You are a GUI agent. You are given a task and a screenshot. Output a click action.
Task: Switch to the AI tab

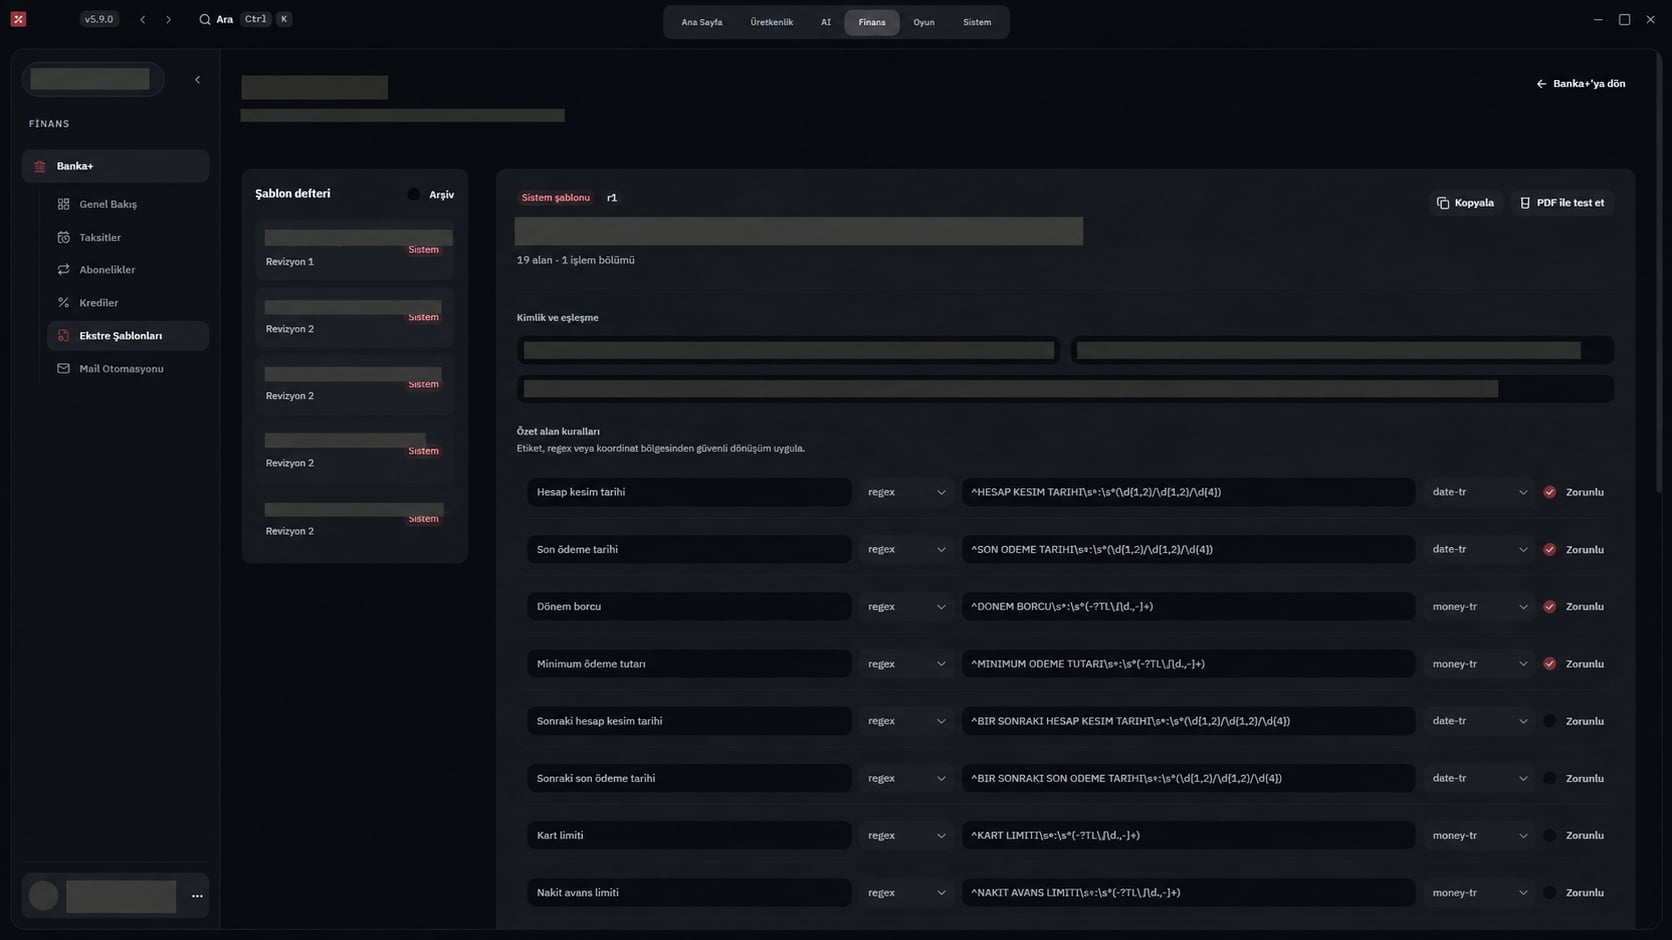[826, 22]
